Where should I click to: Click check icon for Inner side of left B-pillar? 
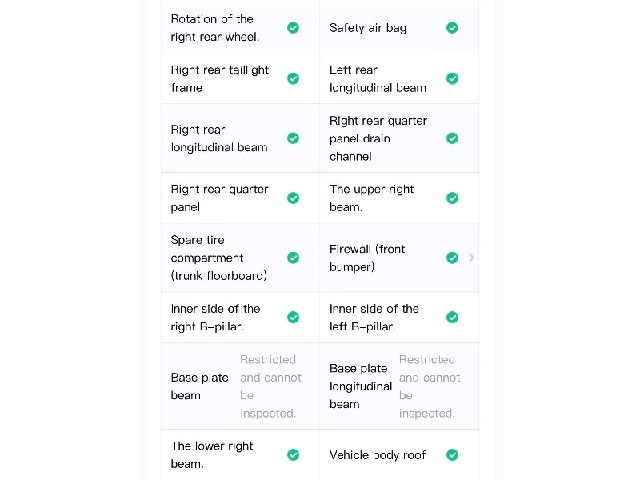point(452,317)
